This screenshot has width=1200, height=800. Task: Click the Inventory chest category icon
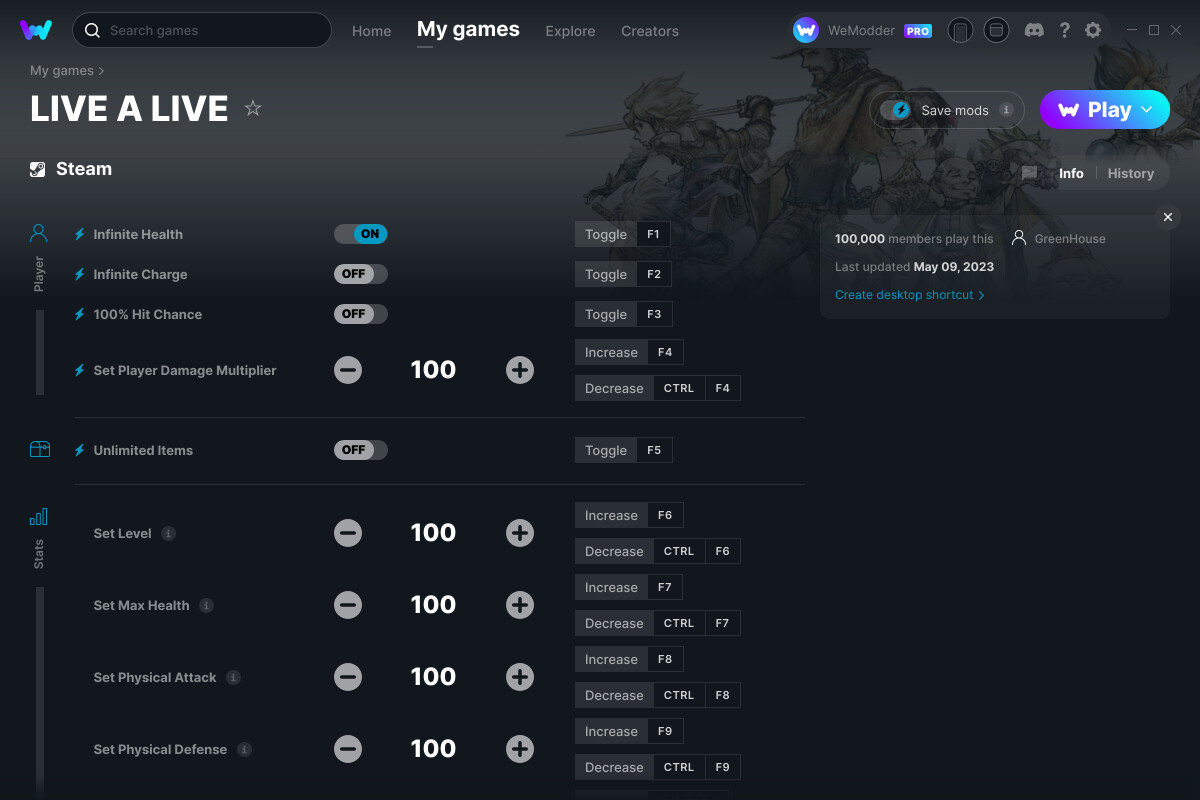pyautogui.click(x=39, y=450)
